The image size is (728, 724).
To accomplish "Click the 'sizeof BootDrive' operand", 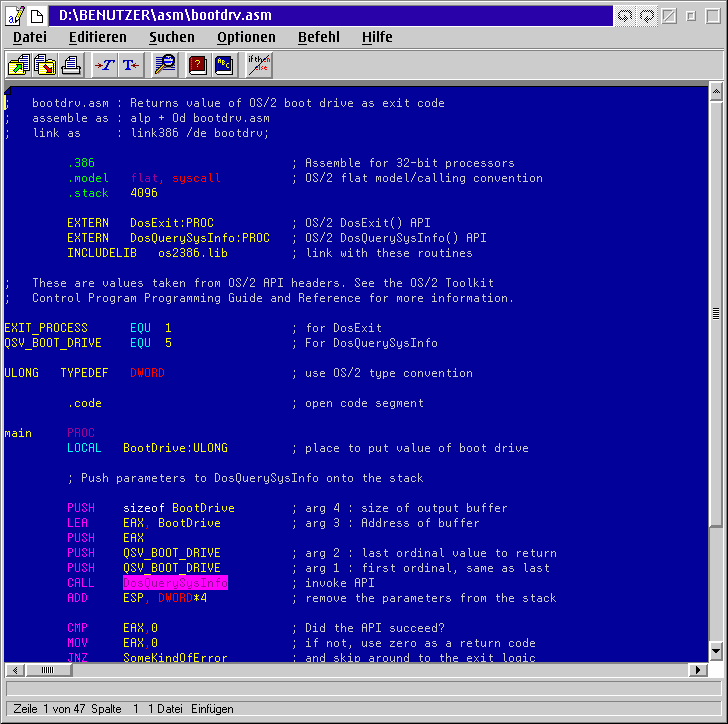I will click(x=179, y=508).
